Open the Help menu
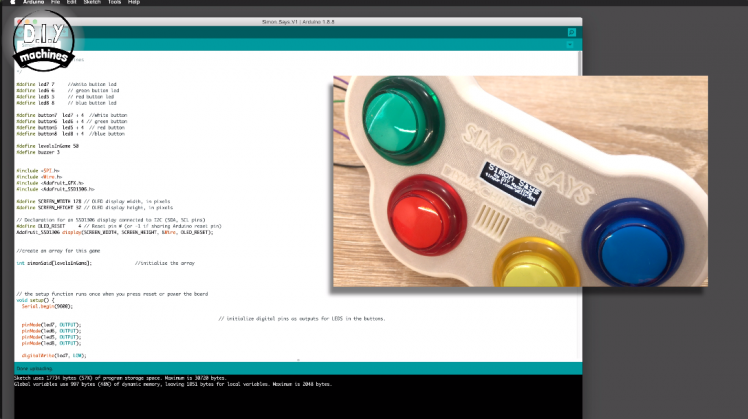748x419 pixels. [134, 2]
